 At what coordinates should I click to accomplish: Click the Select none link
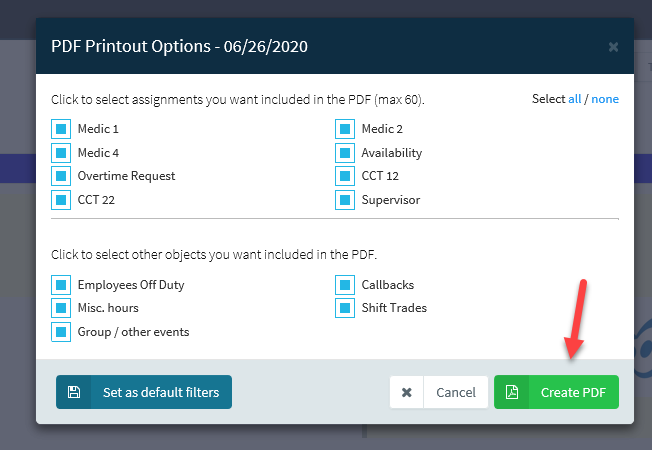(605, 100)
